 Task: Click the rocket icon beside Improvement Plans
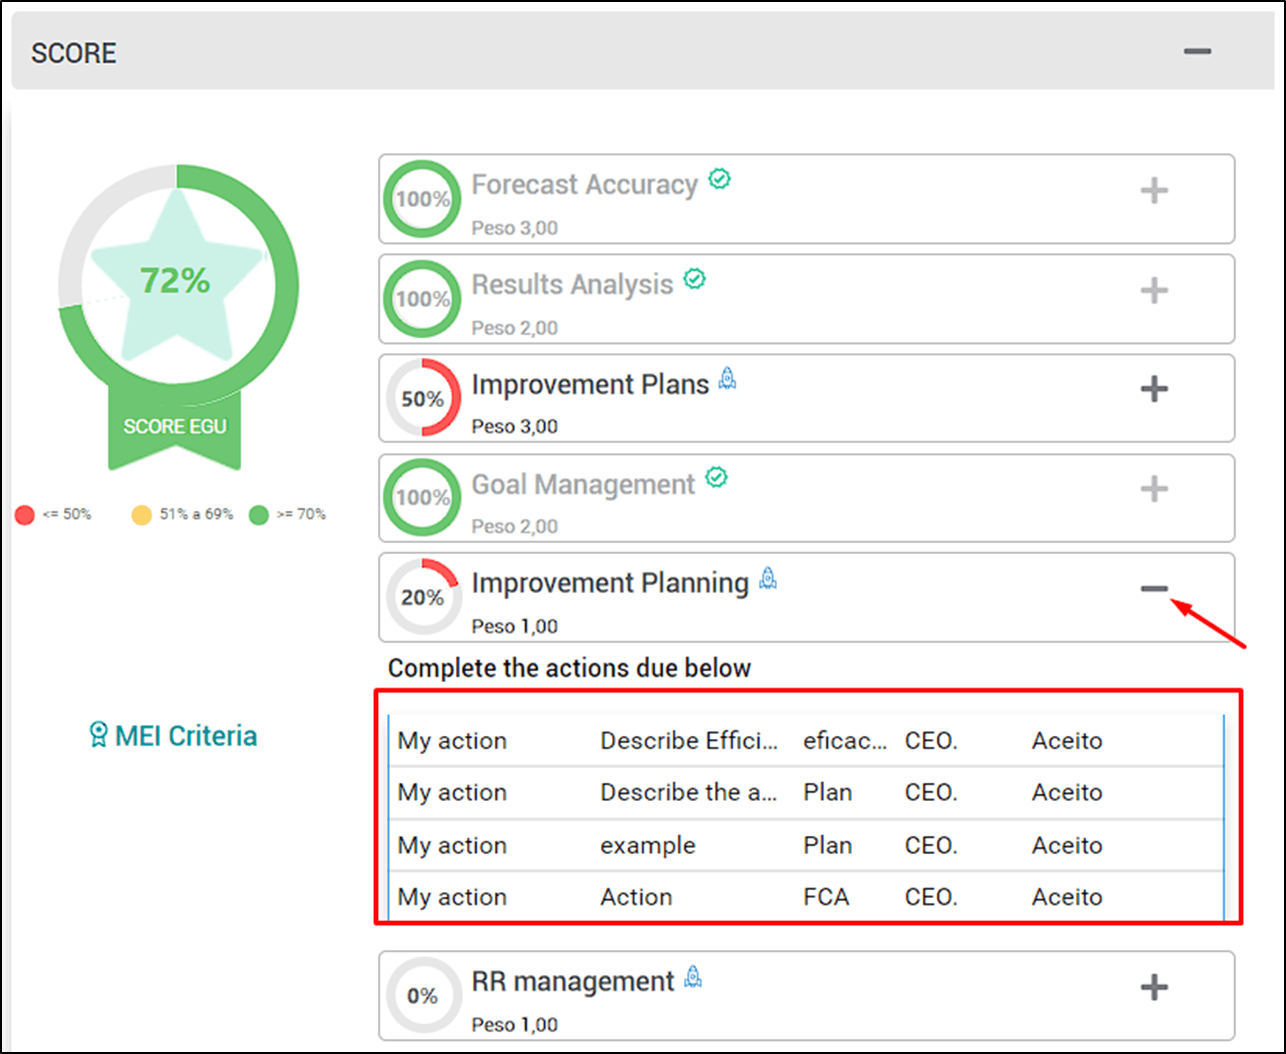[728, 378]
